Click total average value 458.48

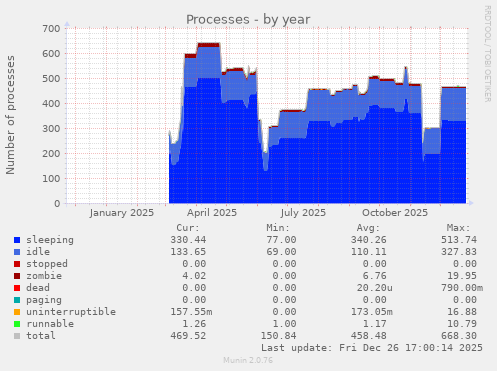click(x=369, y=336)
